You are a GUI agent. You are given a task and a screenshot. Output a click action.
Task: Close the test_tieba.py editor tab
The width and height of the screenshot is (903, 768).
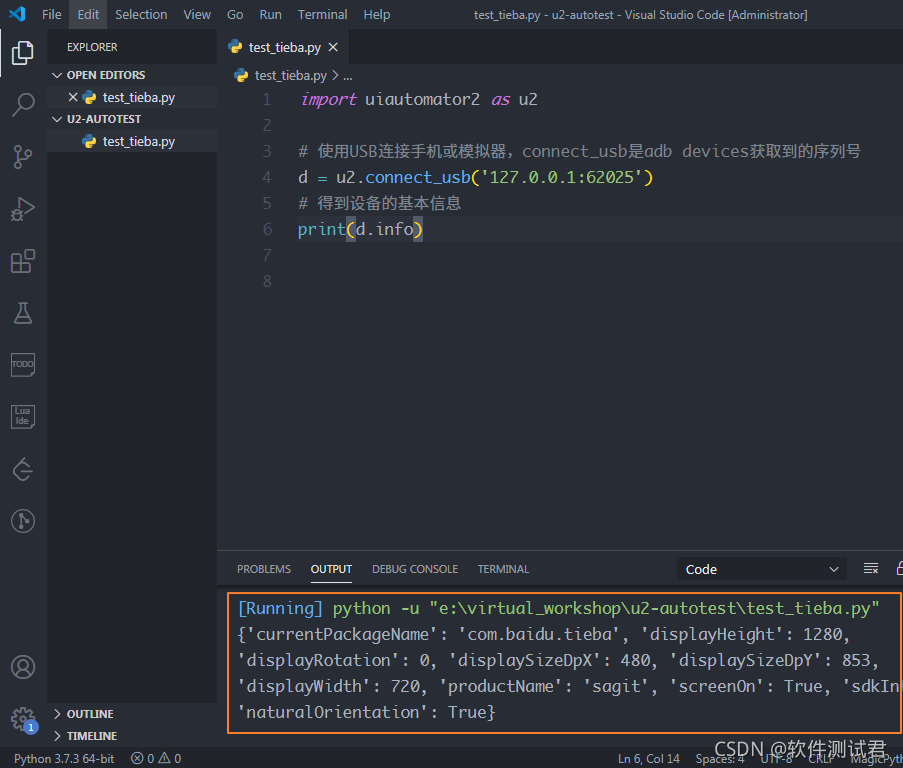333,47
